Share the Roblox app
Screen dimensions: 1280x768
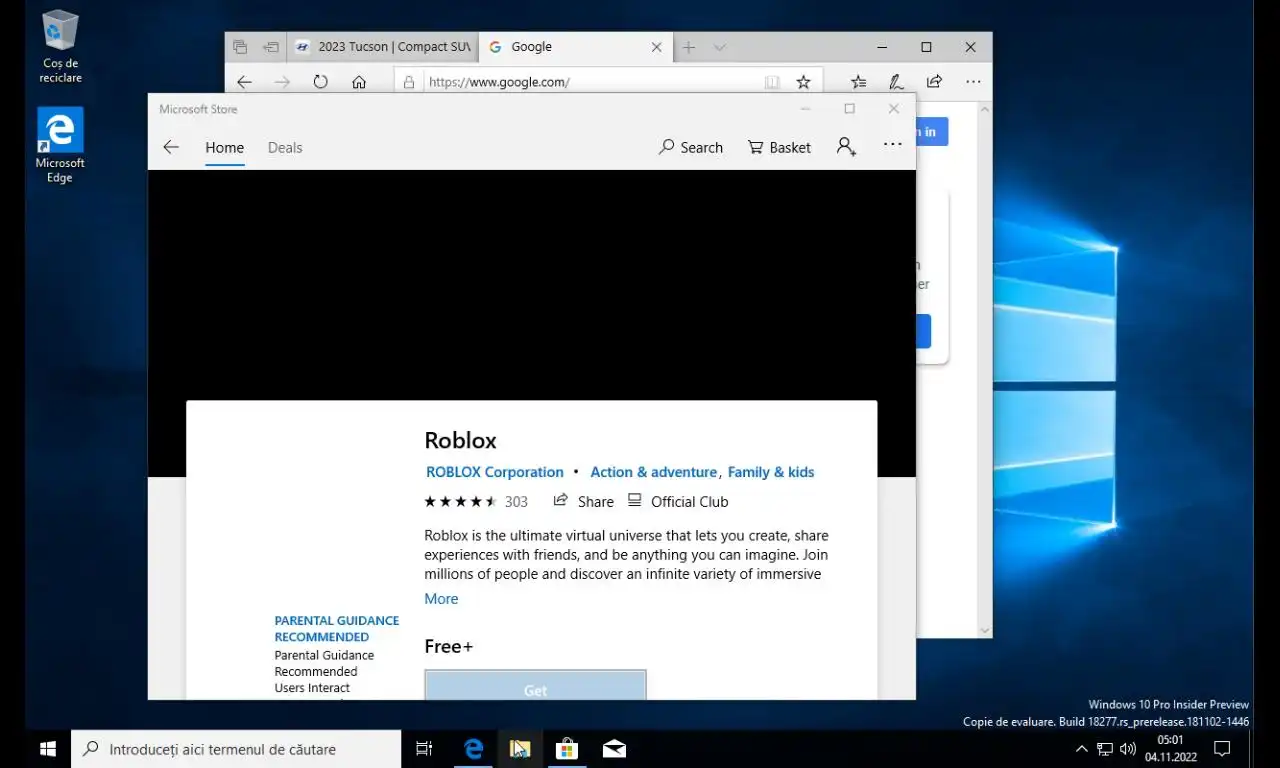(584, 501)
